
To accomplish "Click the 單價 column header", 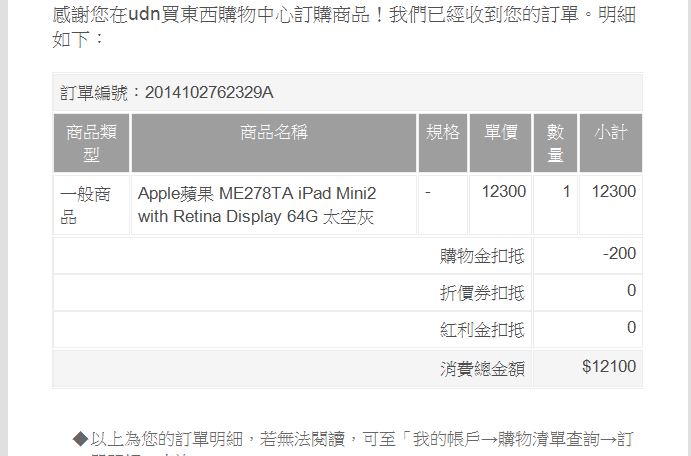I will [500, 143].
